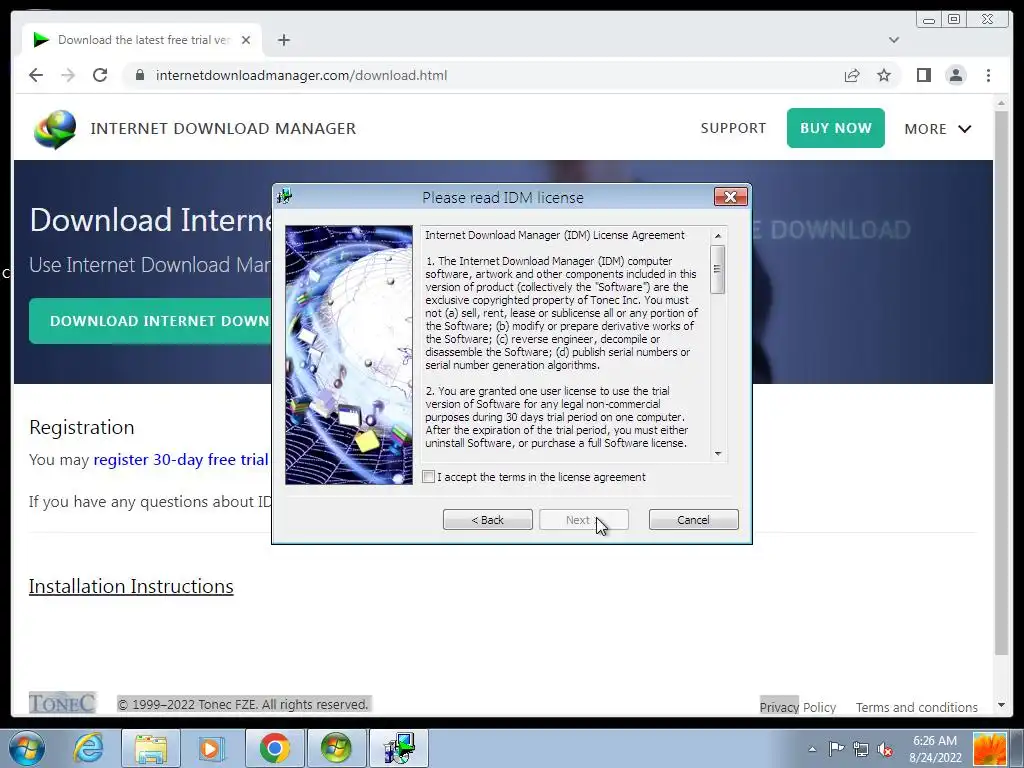Click the IDM globe logo on website
1024x768 pixels.
click(x=55, y=129)
